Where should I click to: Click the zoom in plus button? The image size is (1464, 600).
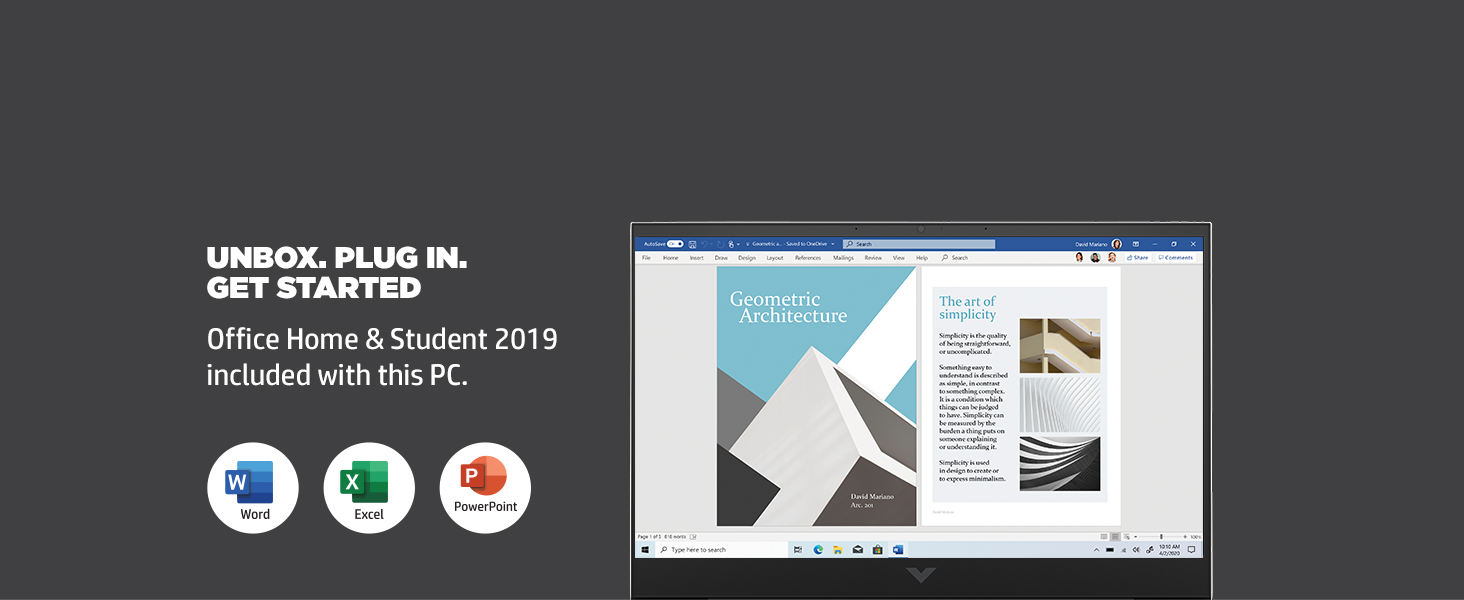click(x=1185, y=537)
